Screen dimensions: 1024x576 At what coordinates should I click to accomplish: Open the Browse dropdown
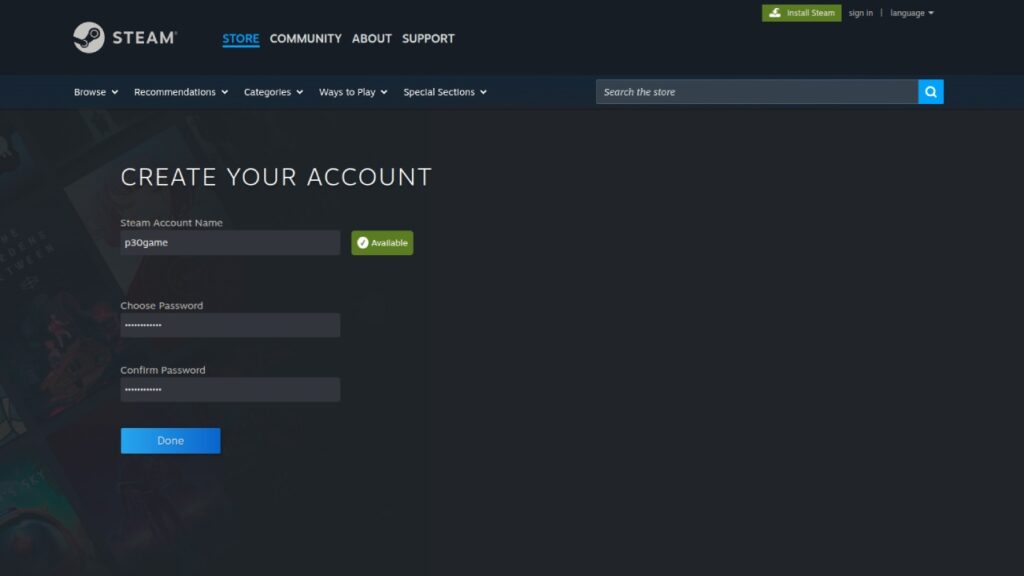pyautogui.click(x=96, y=92)
